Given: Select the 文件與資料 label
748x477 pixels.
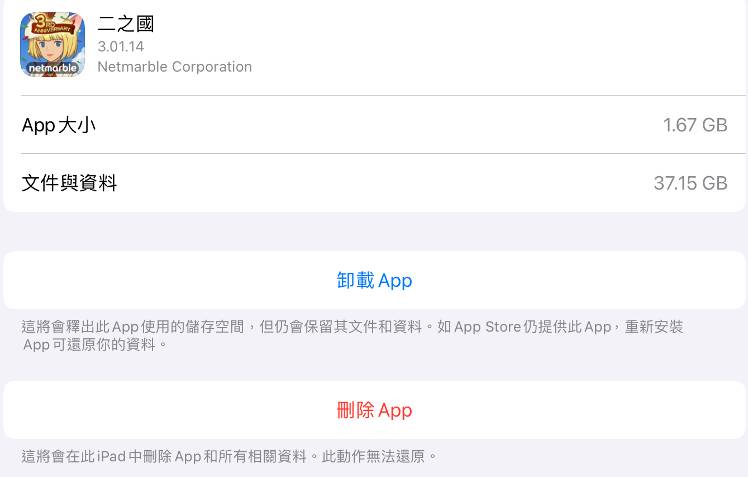Looking at the screenshot, I should tap(69, 183).
